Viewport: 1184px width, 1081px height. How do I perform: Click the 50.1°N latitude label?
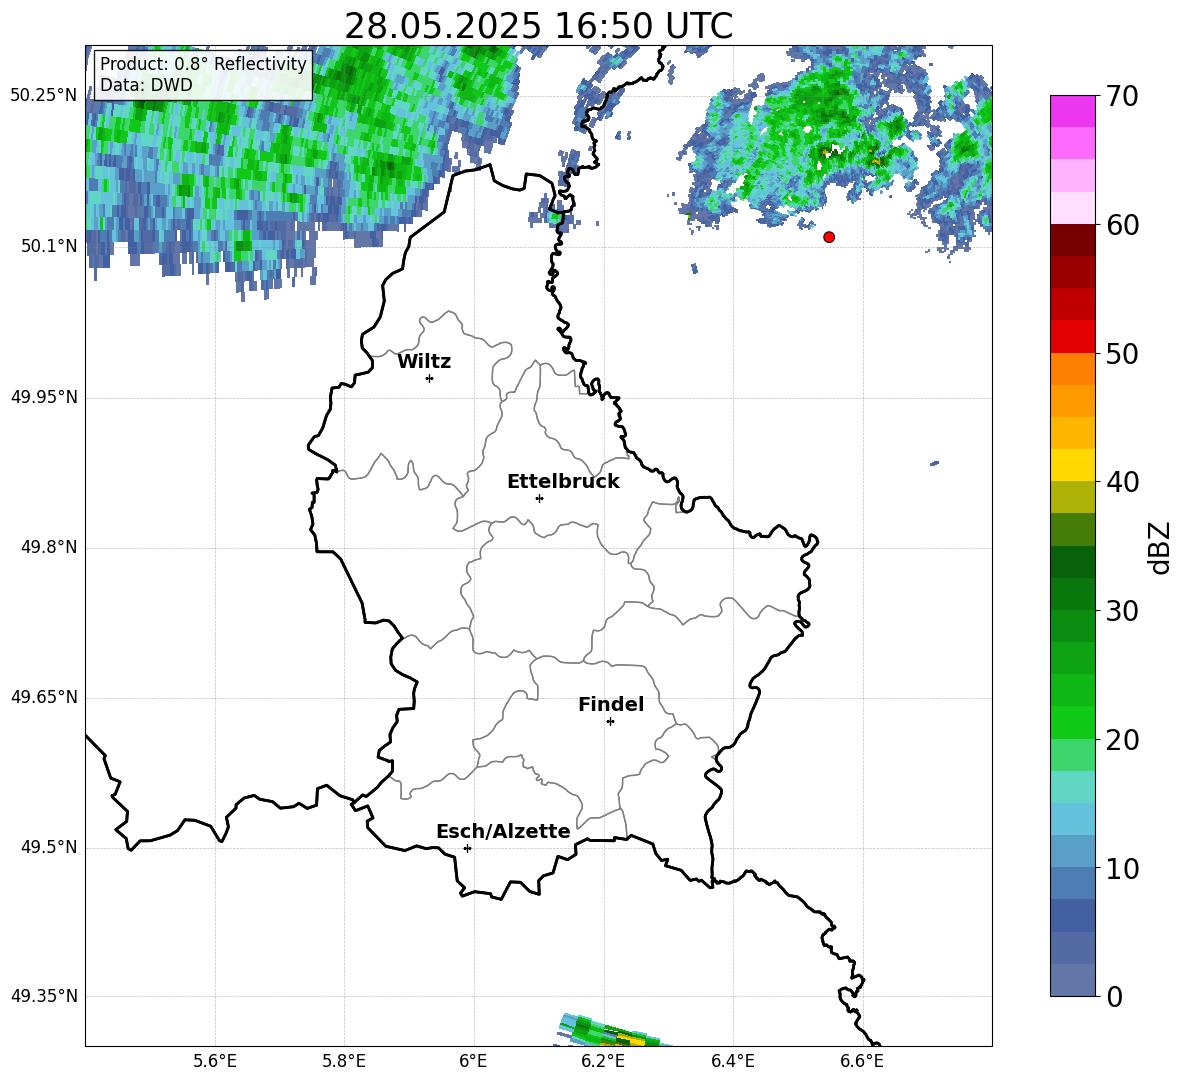coord(48,246)
